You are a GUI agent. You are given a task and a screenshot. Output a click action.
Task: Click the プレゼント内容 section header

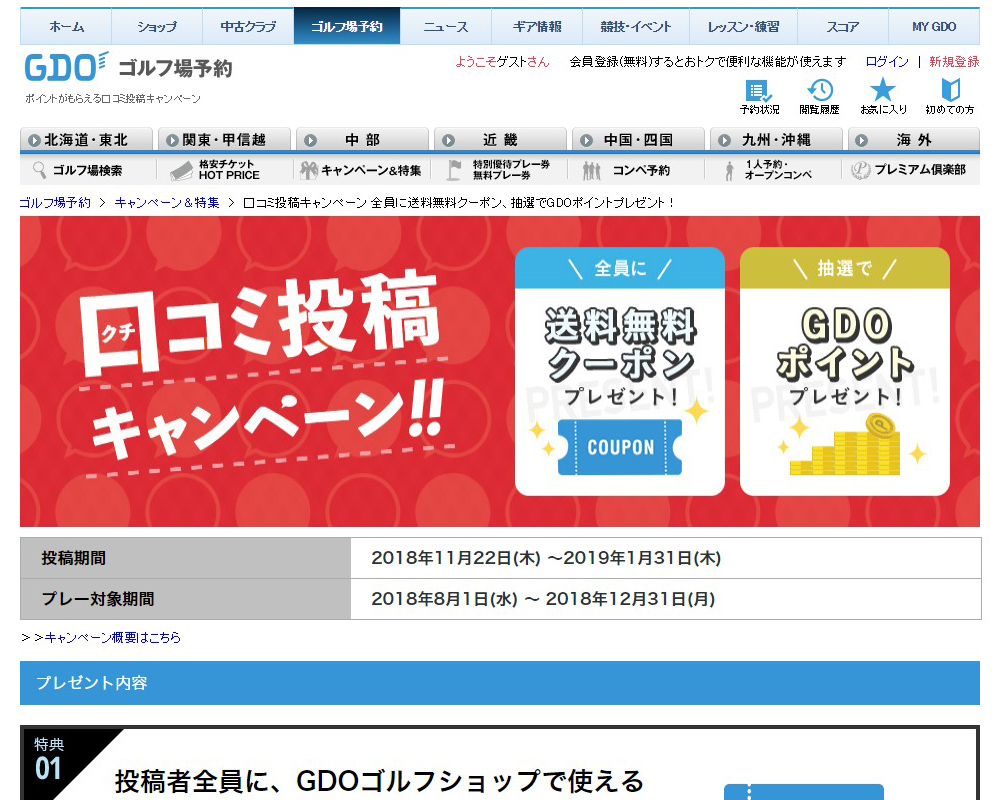(x=500, y=683)
